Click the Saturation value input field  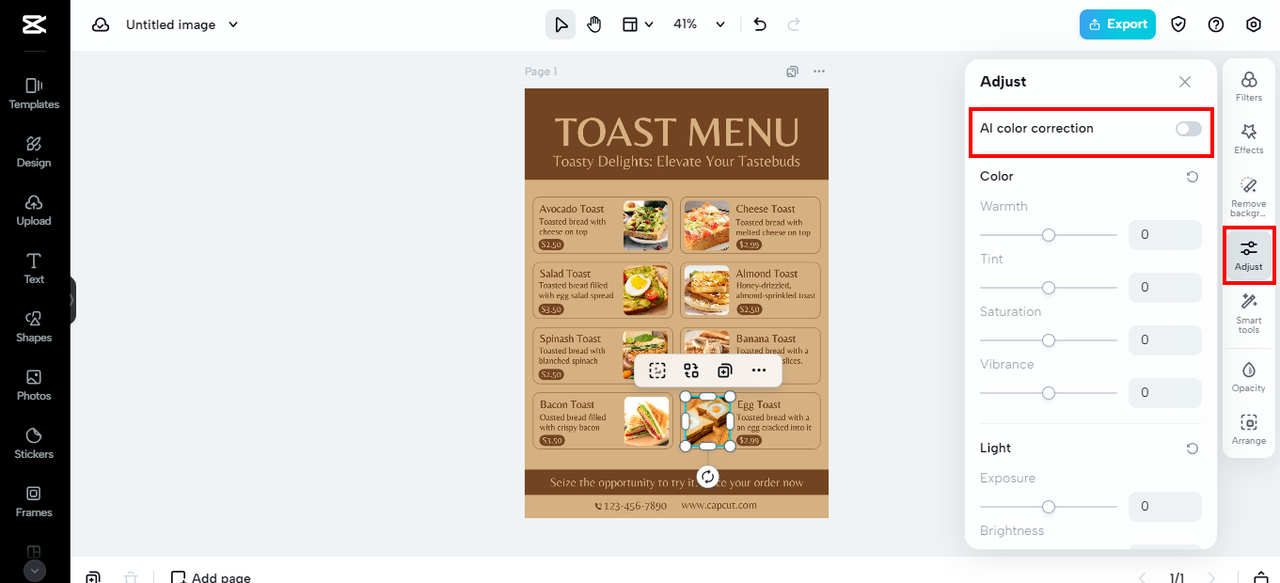(x=1165, y=340)
